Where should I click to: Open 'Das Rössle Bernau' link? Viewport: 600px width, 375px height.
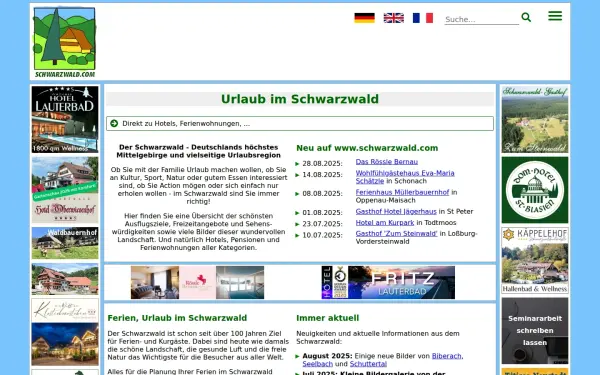(386, 162)
